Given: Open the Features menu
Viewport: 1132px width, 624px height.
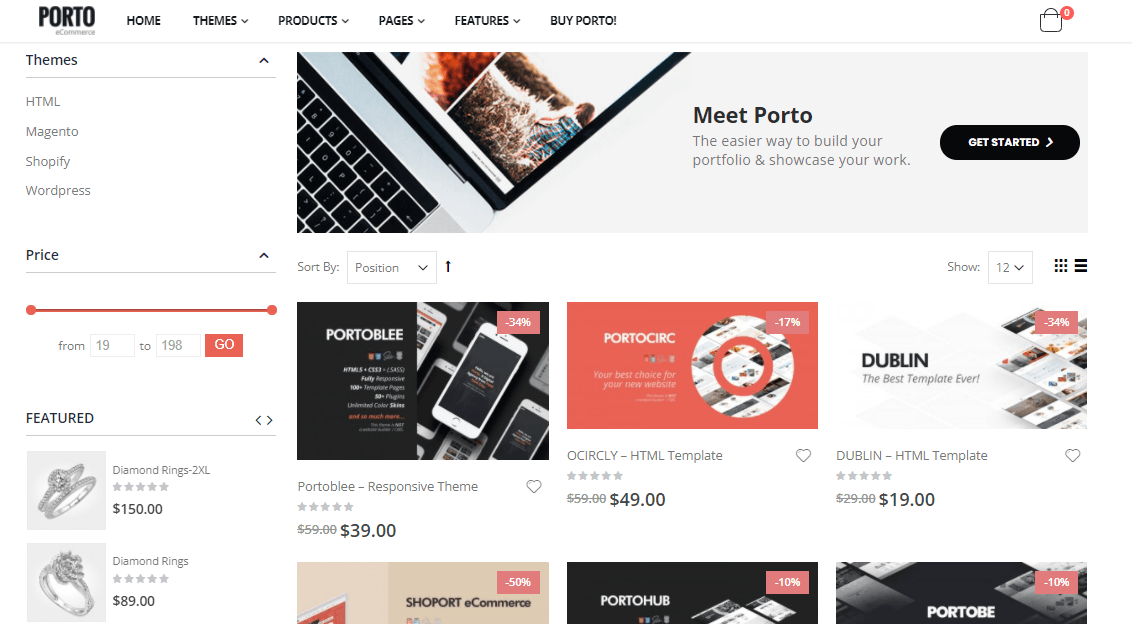Looking at the screenshot, I should 487,20.
